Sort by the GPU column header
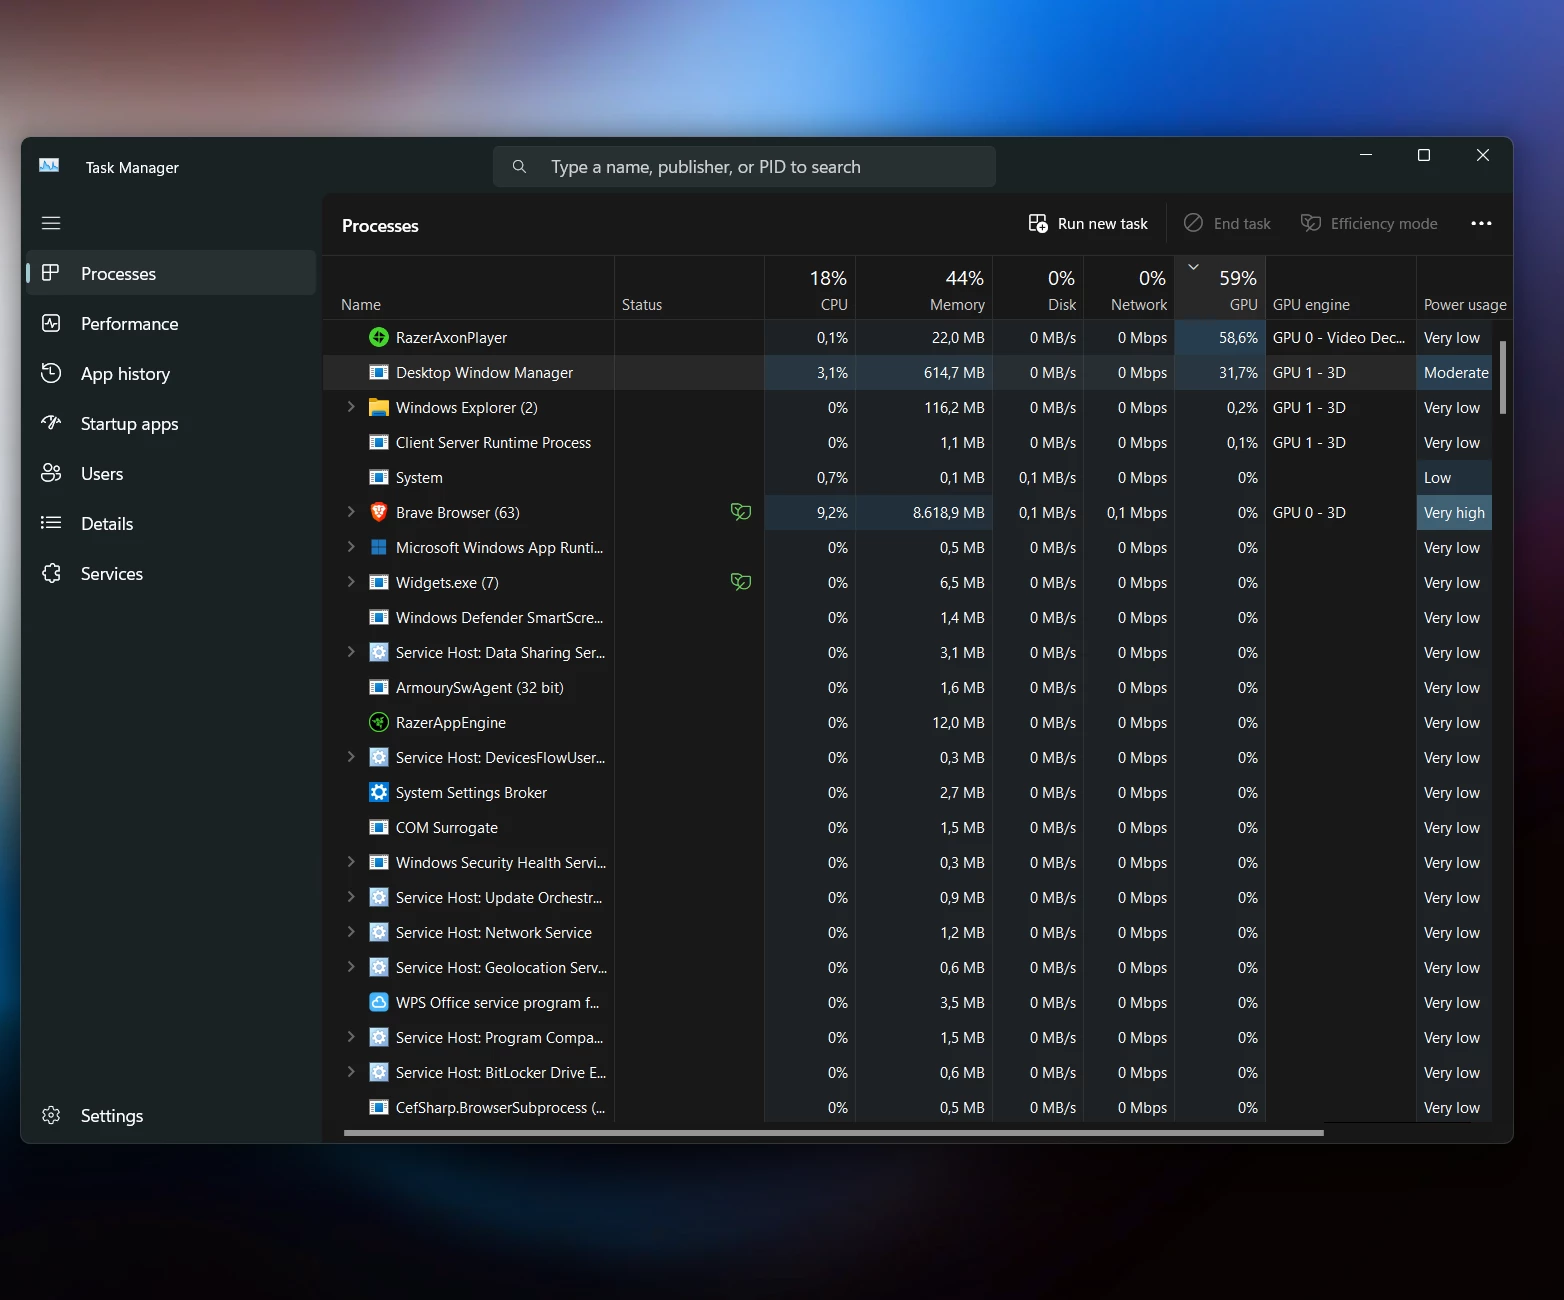 click(x=1220, y=288)
